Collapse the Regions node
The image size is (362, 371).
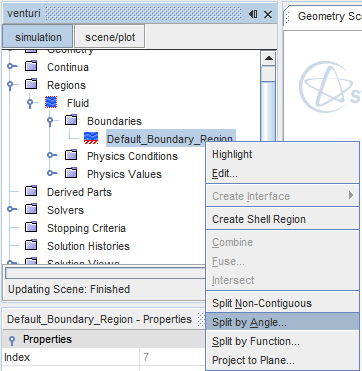[10, 85]
